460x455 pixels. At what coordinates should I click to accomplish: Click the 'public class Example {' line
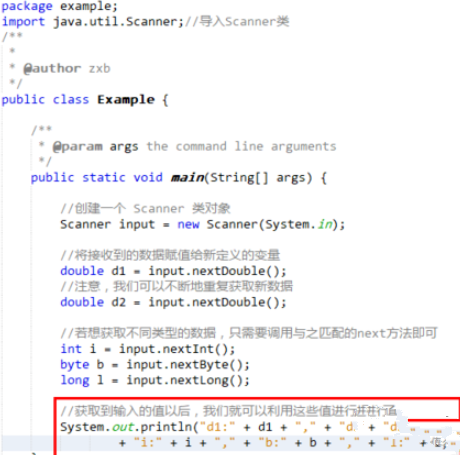coord(85,100)
